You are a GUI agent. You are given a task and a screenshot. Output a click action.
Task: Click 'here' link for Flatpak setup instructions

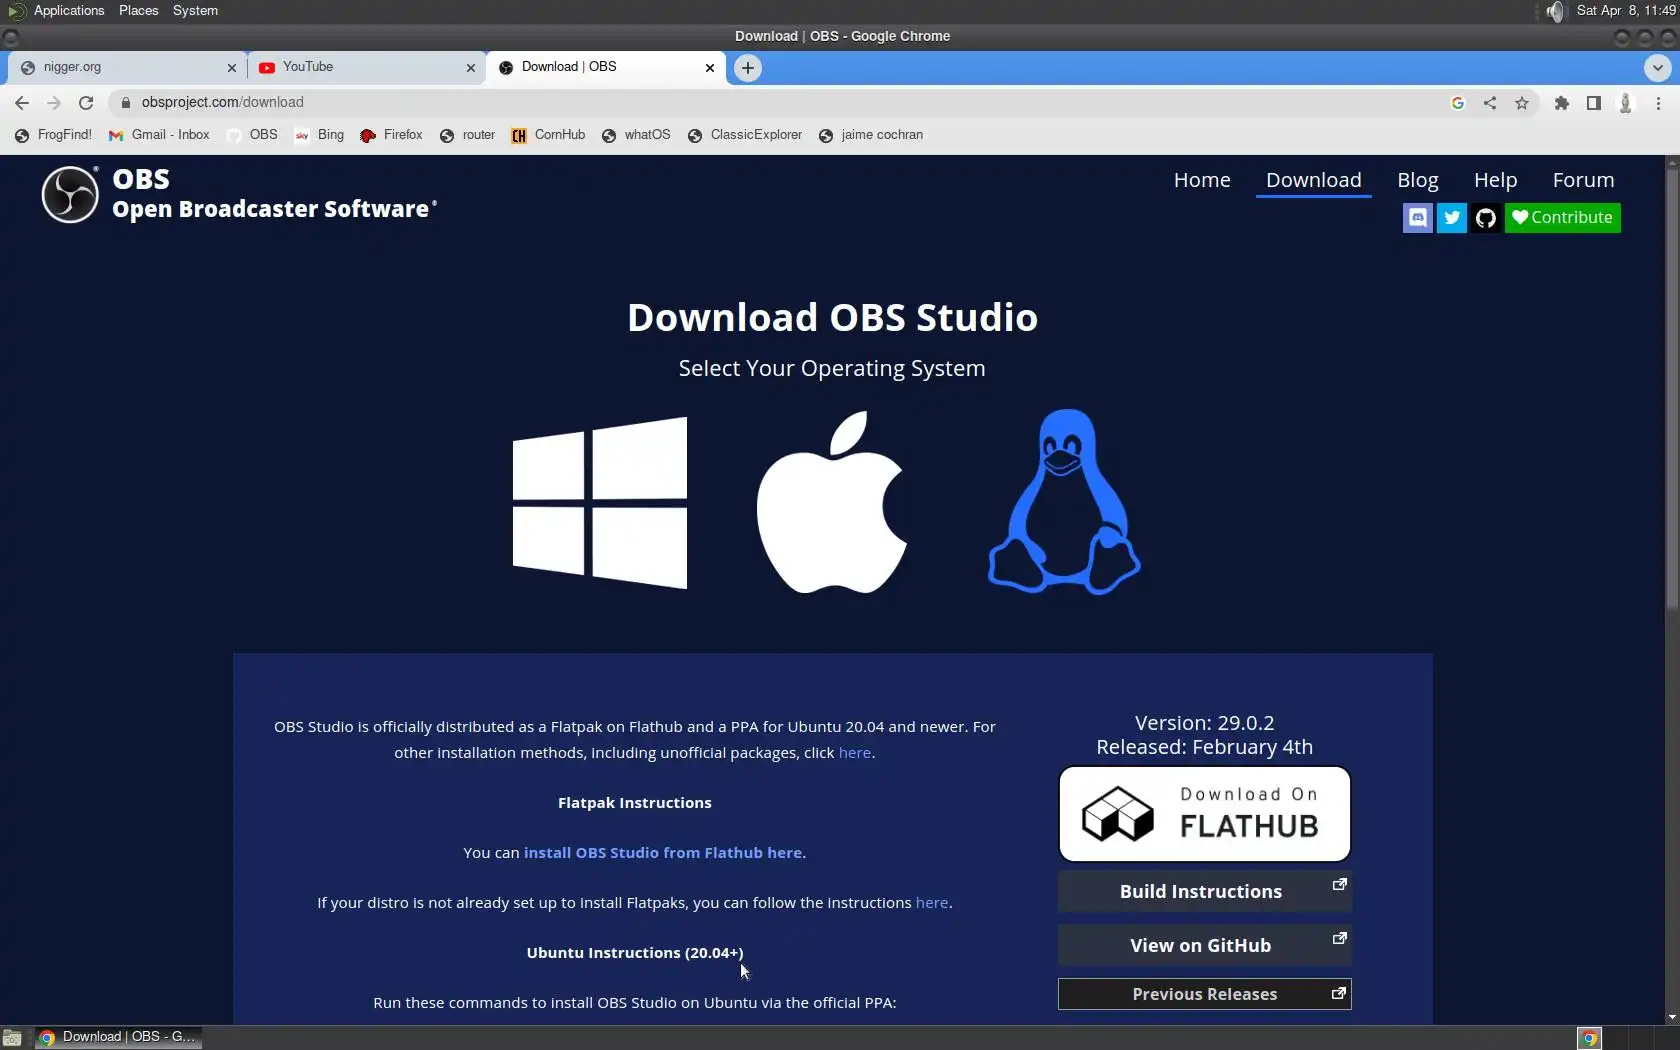(x=932, y=903)
